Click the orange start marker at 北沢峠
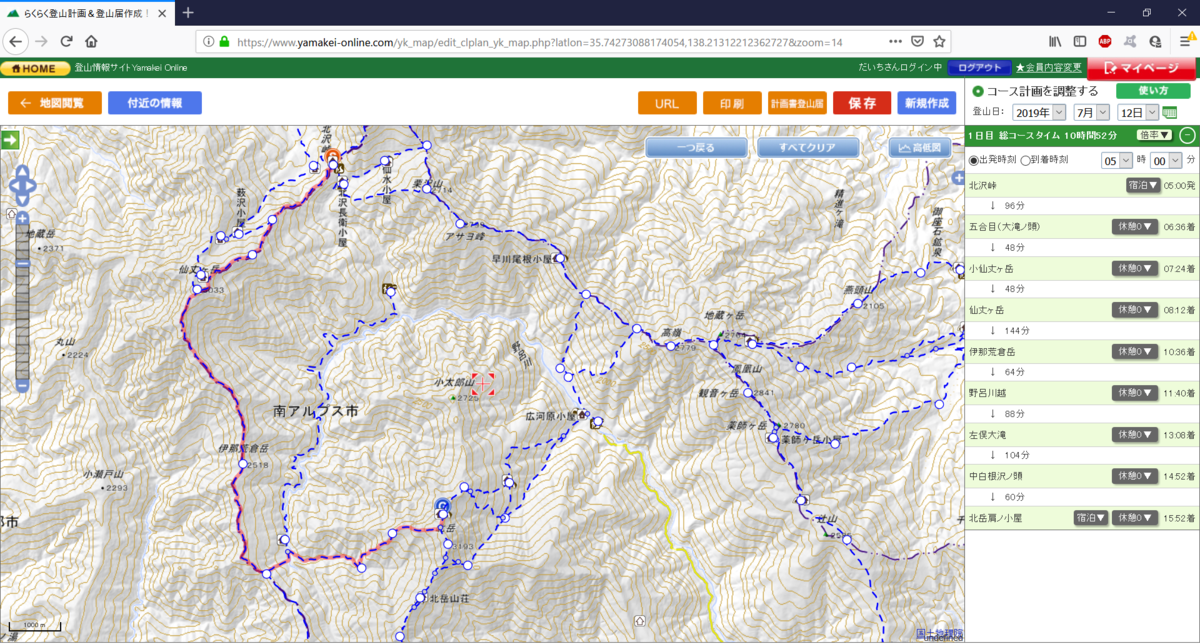 tap(331, 157)
